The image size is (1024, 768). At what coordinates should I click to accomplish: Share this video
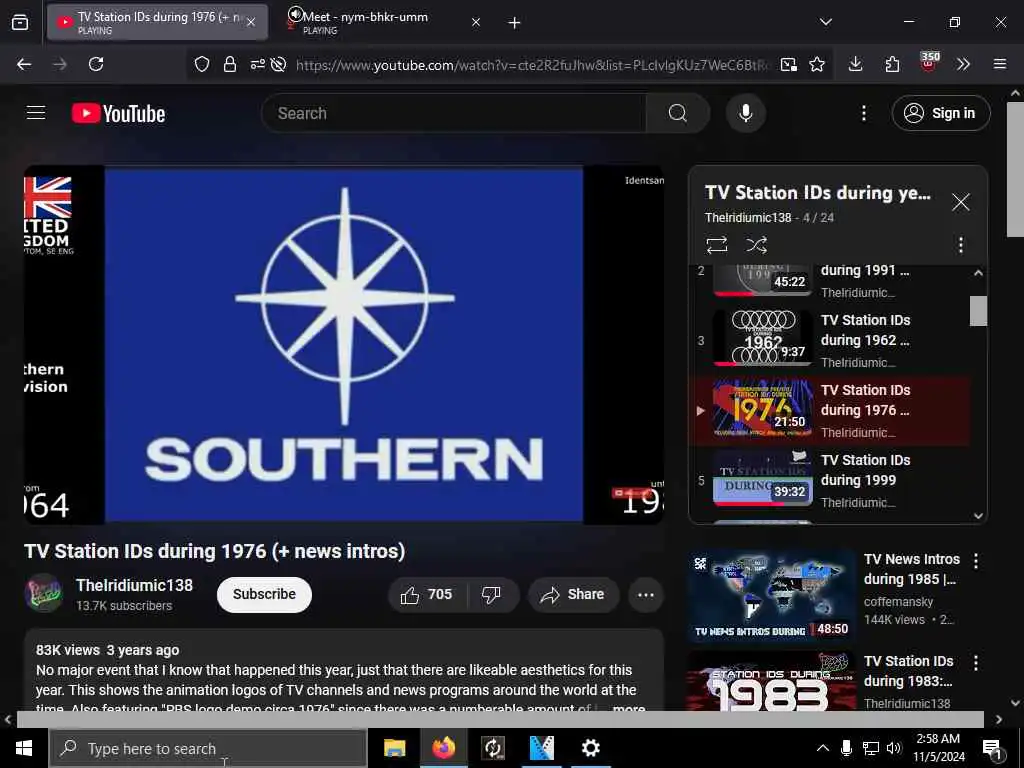point(573,594)
